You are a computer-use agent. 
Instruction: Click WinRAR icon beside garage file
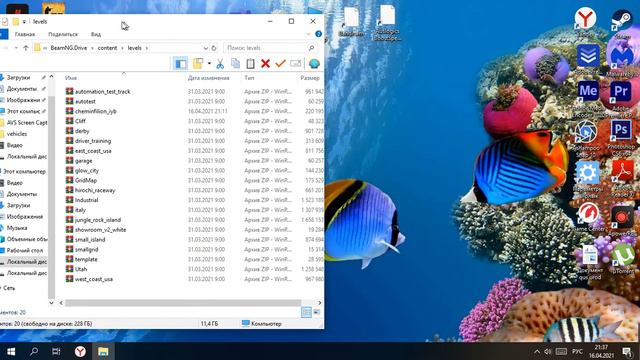tap(69, 160)
